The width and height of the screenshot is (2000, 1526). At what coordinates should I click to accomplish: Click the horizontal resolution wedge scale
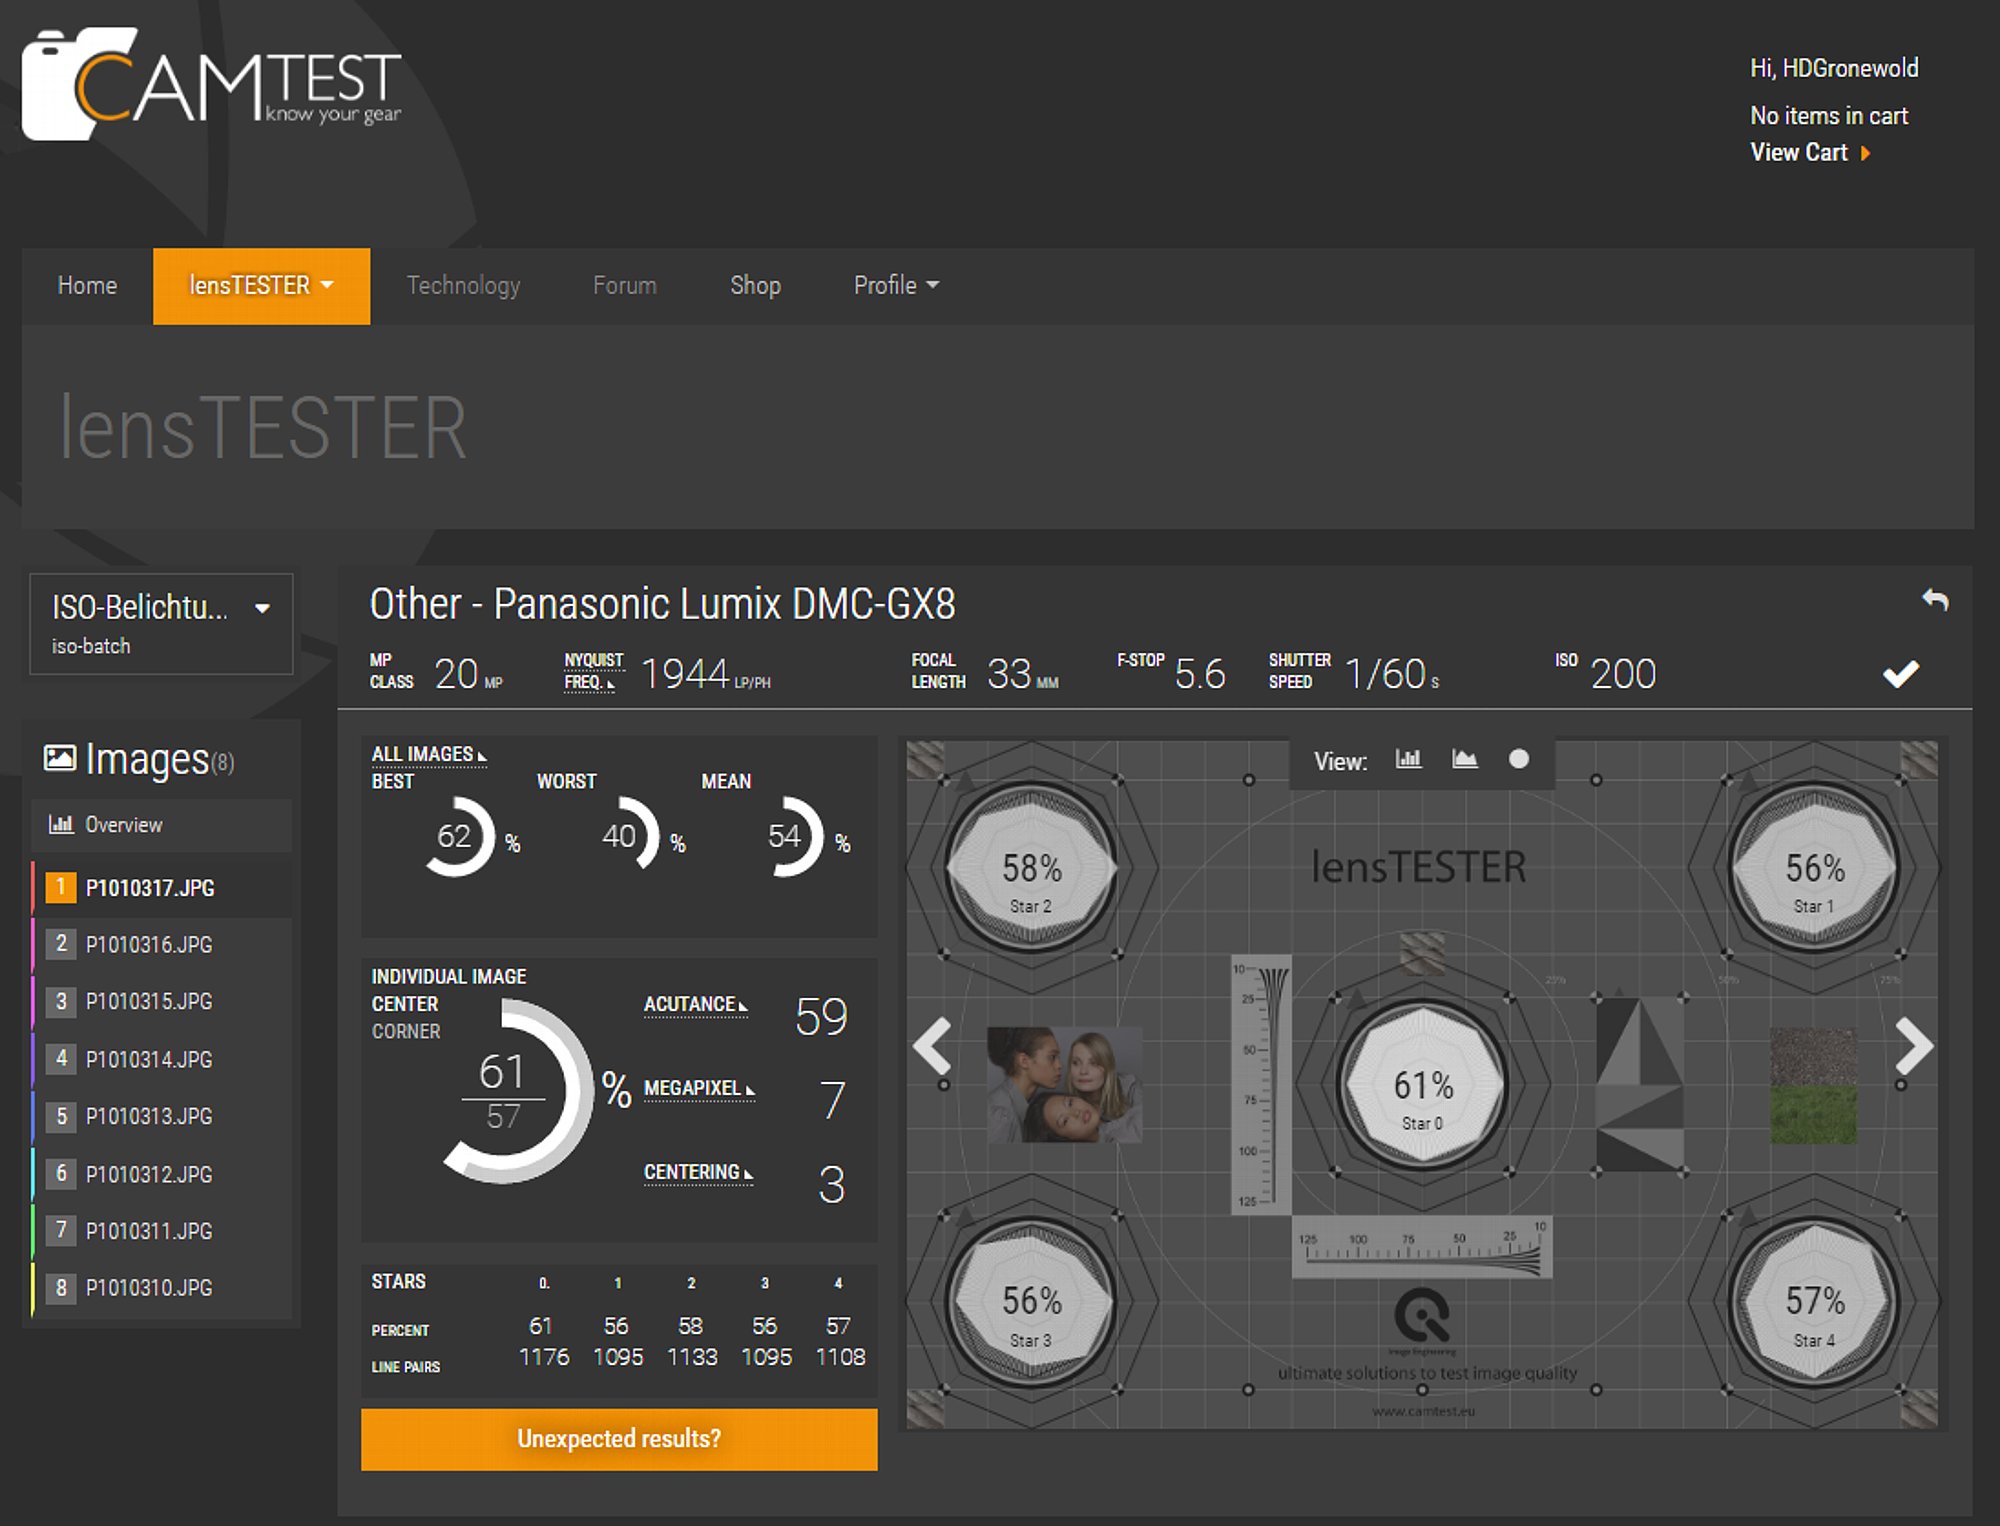pyautogui.click(x=1422, y=1247)
